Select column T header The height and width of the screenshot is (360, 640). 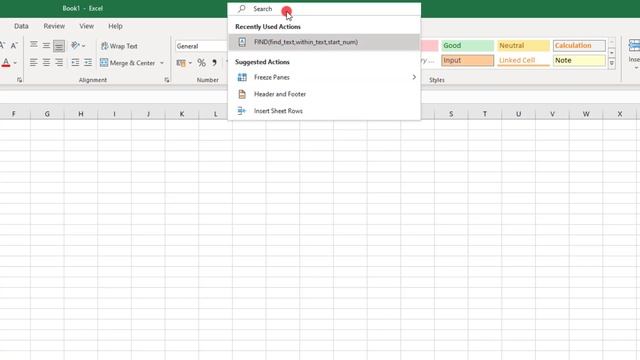[x=484, y=114]
